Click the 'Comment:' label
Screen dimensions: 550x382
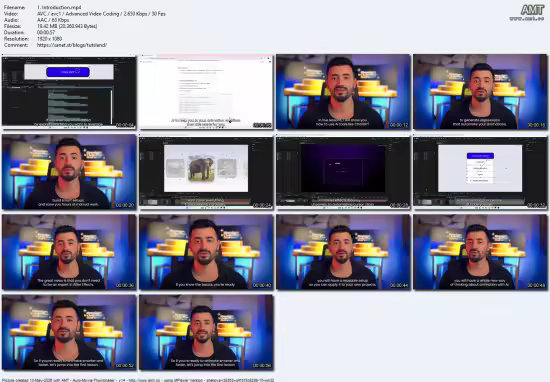[x=16, y=45]
